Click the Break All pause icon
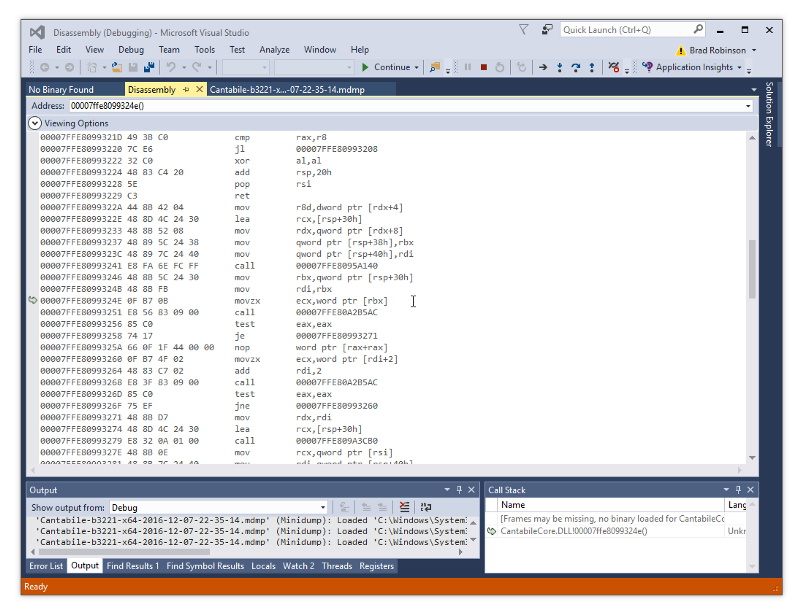 click(468, 67)
